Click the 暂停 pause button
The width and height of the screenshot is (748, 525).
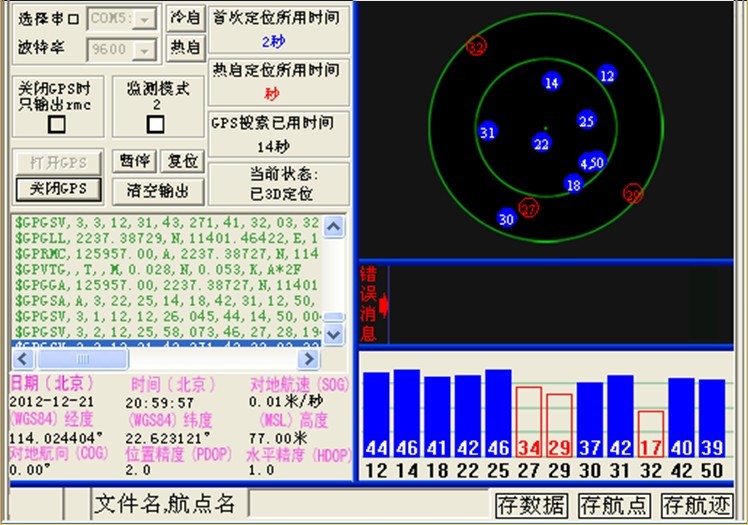135,161
